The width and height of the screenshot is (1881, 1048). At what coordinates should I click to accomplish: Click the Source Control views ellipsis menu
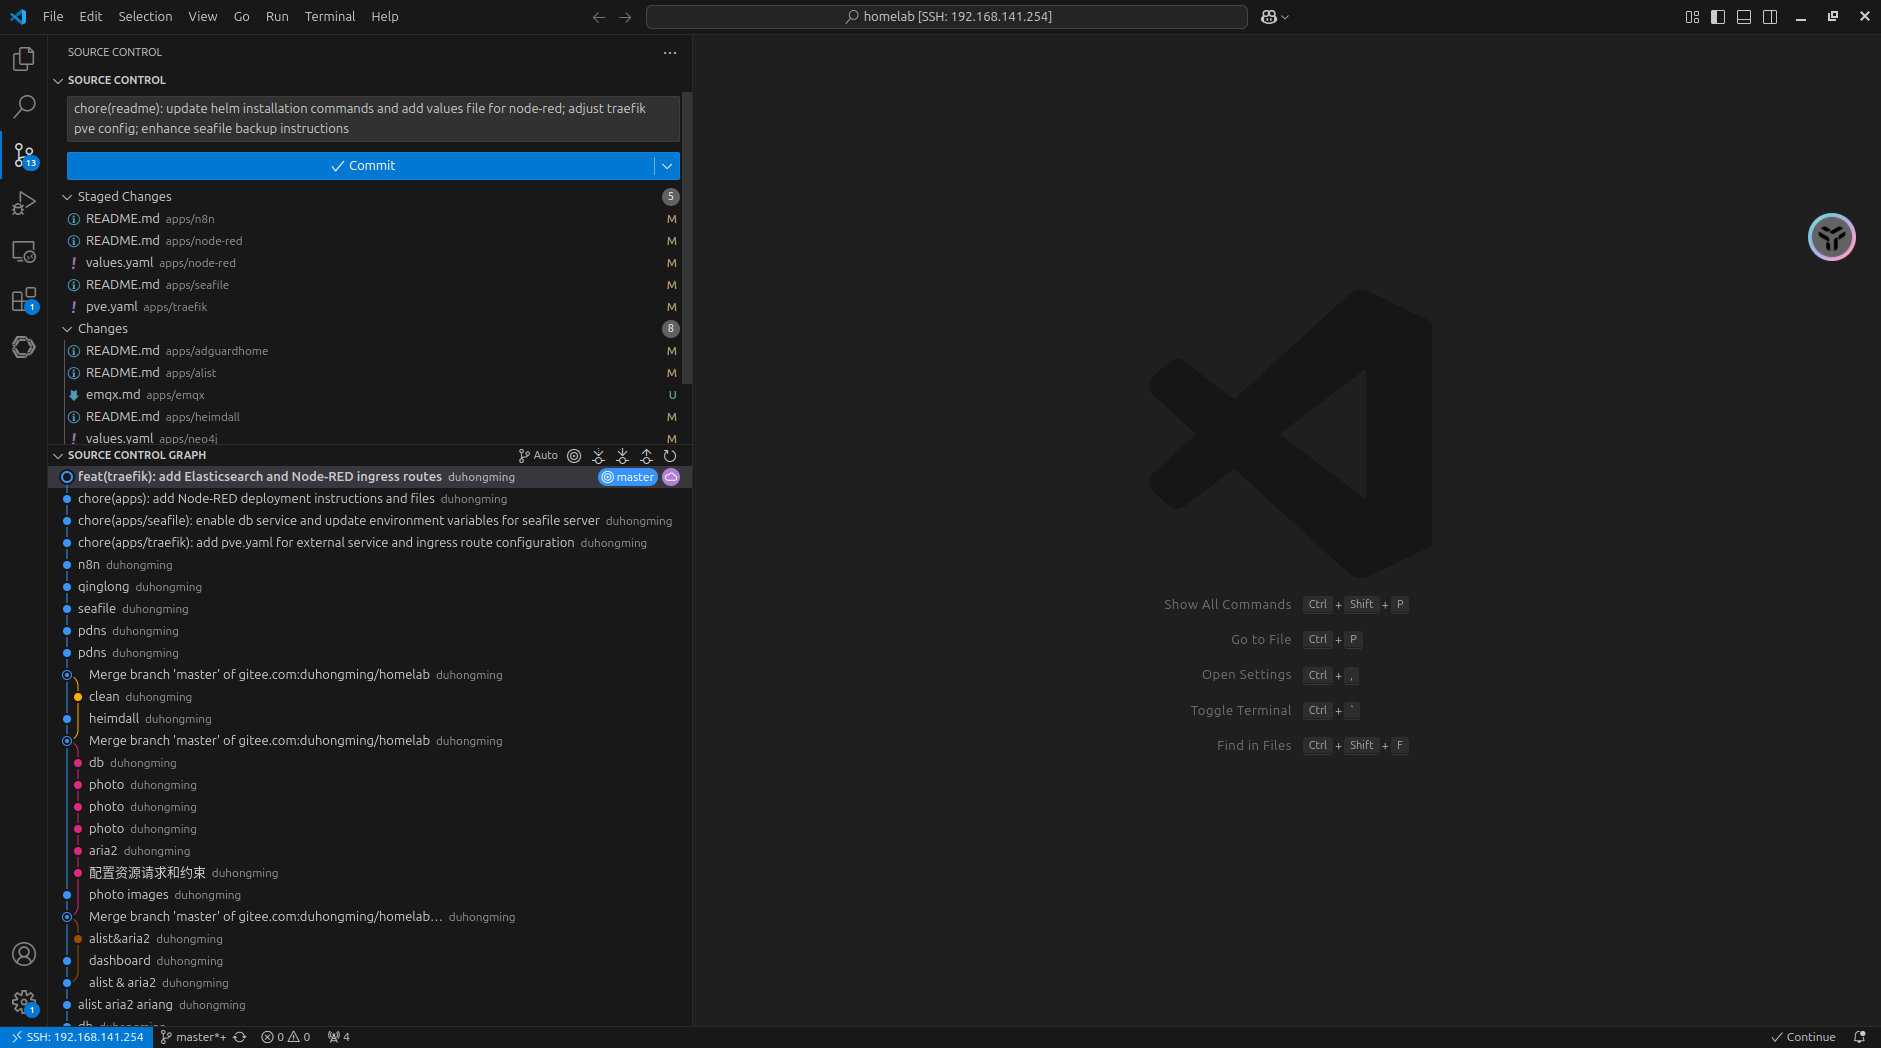(670, 52)
